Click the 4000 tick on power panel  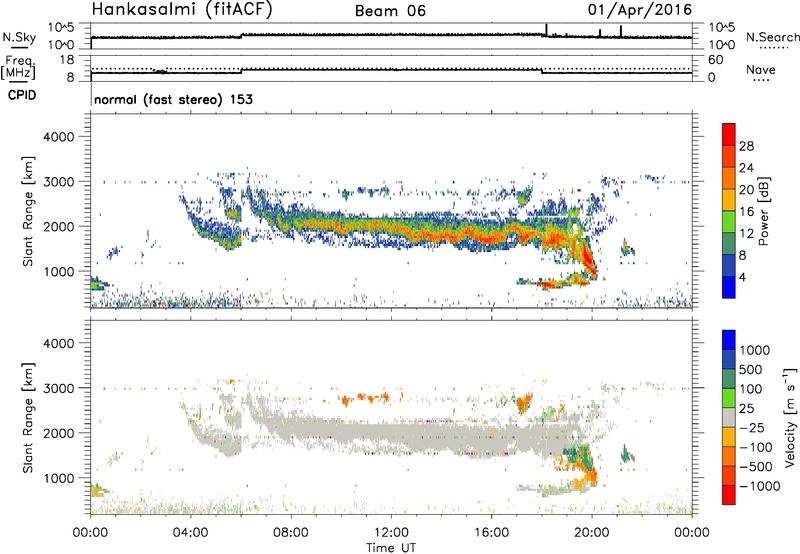[58, 137]
